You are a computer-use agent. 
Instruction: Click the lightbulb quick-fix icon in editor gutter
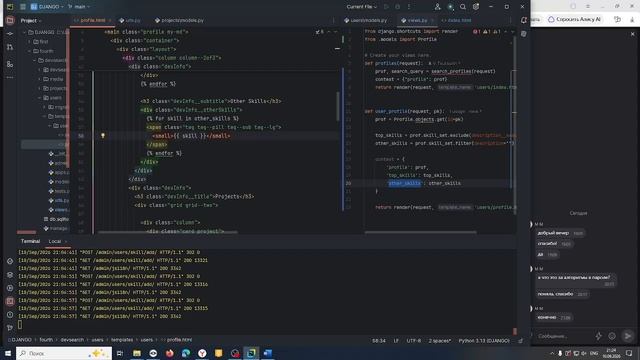tap(103, 136)
